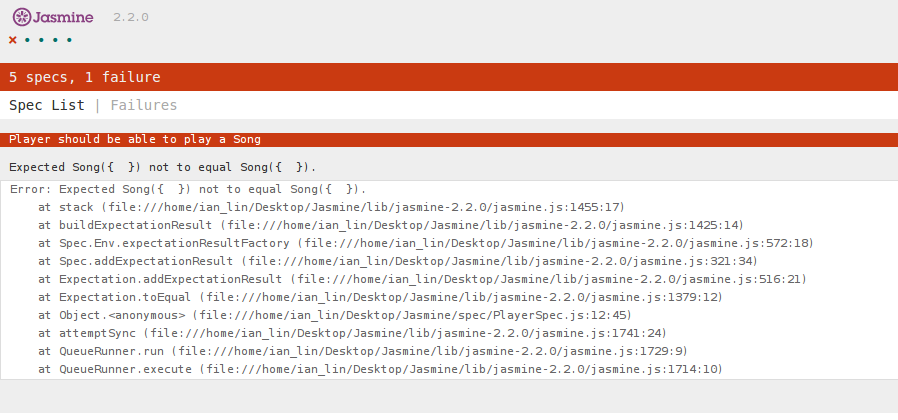Click the Expectation.toEqual trace line
The height and width of the screenshot is (420, 898).
pos(380,297)
